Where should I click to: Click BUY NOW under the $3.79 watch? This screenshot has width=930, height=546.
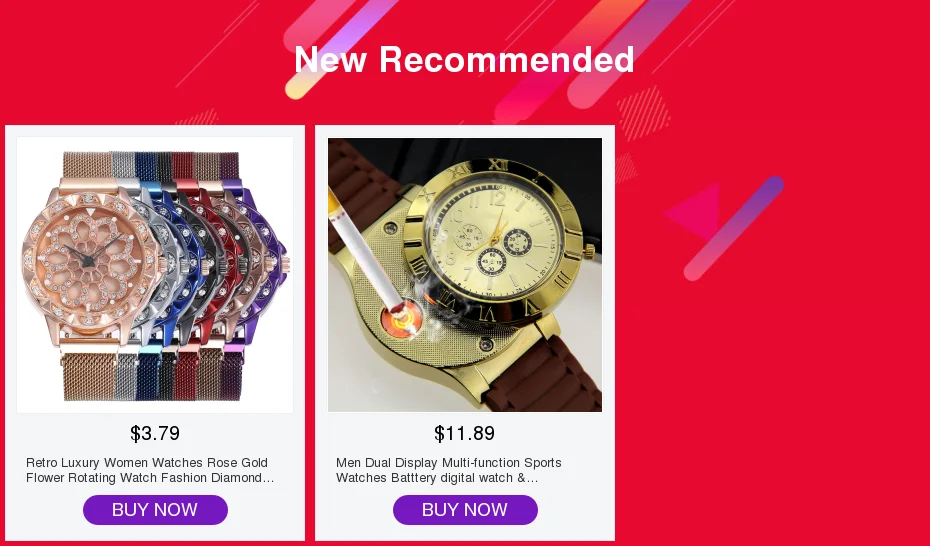pyautogui.click(x=155, y=510)
